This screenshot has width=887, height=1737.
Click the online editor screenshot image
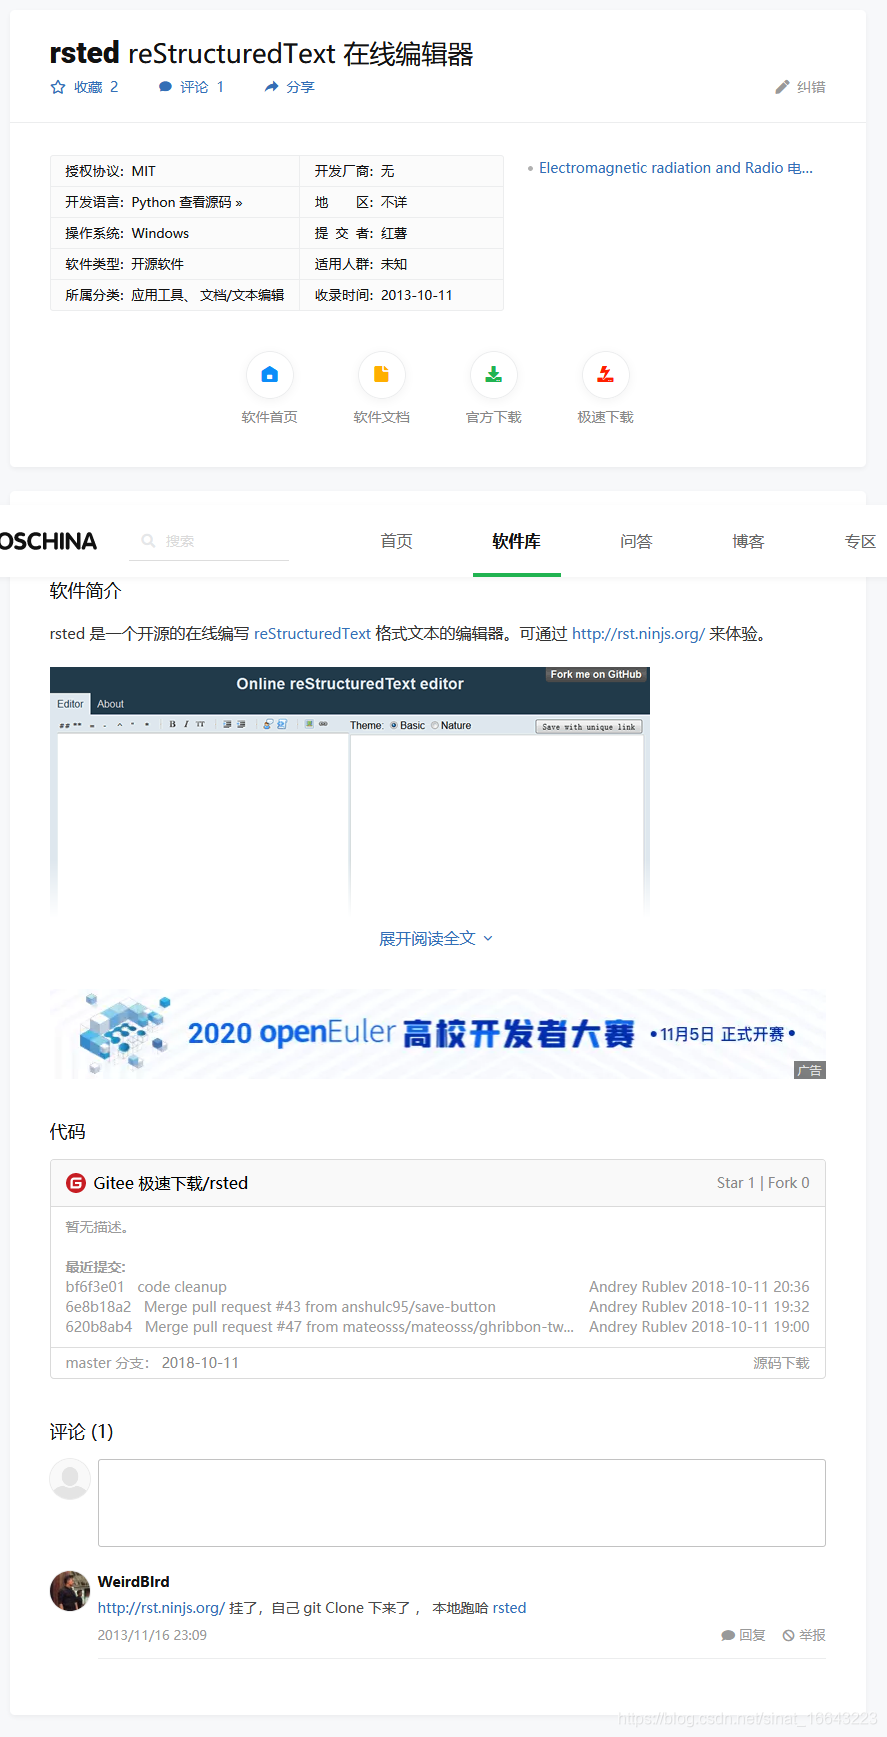pos(350,789)
